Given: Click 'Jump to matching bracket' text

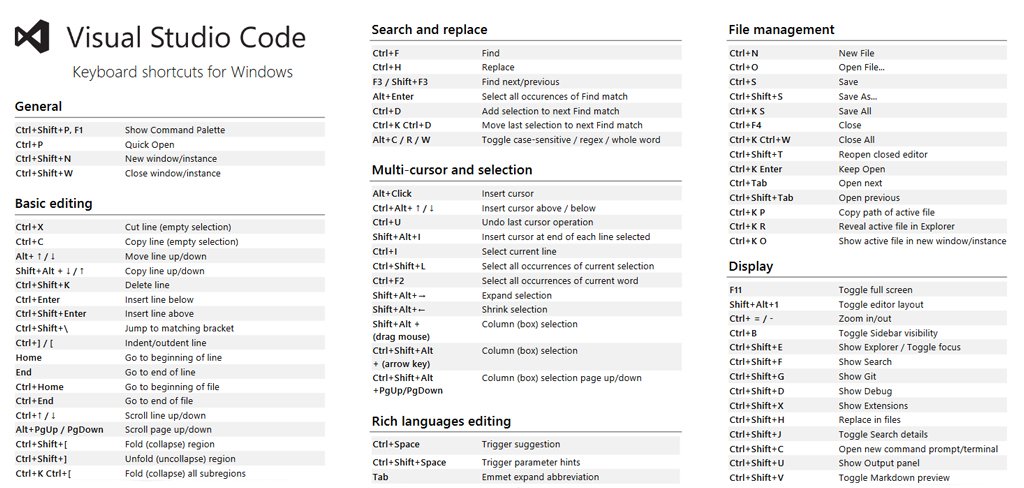Looking at the screenshot, I should [179, 328].
